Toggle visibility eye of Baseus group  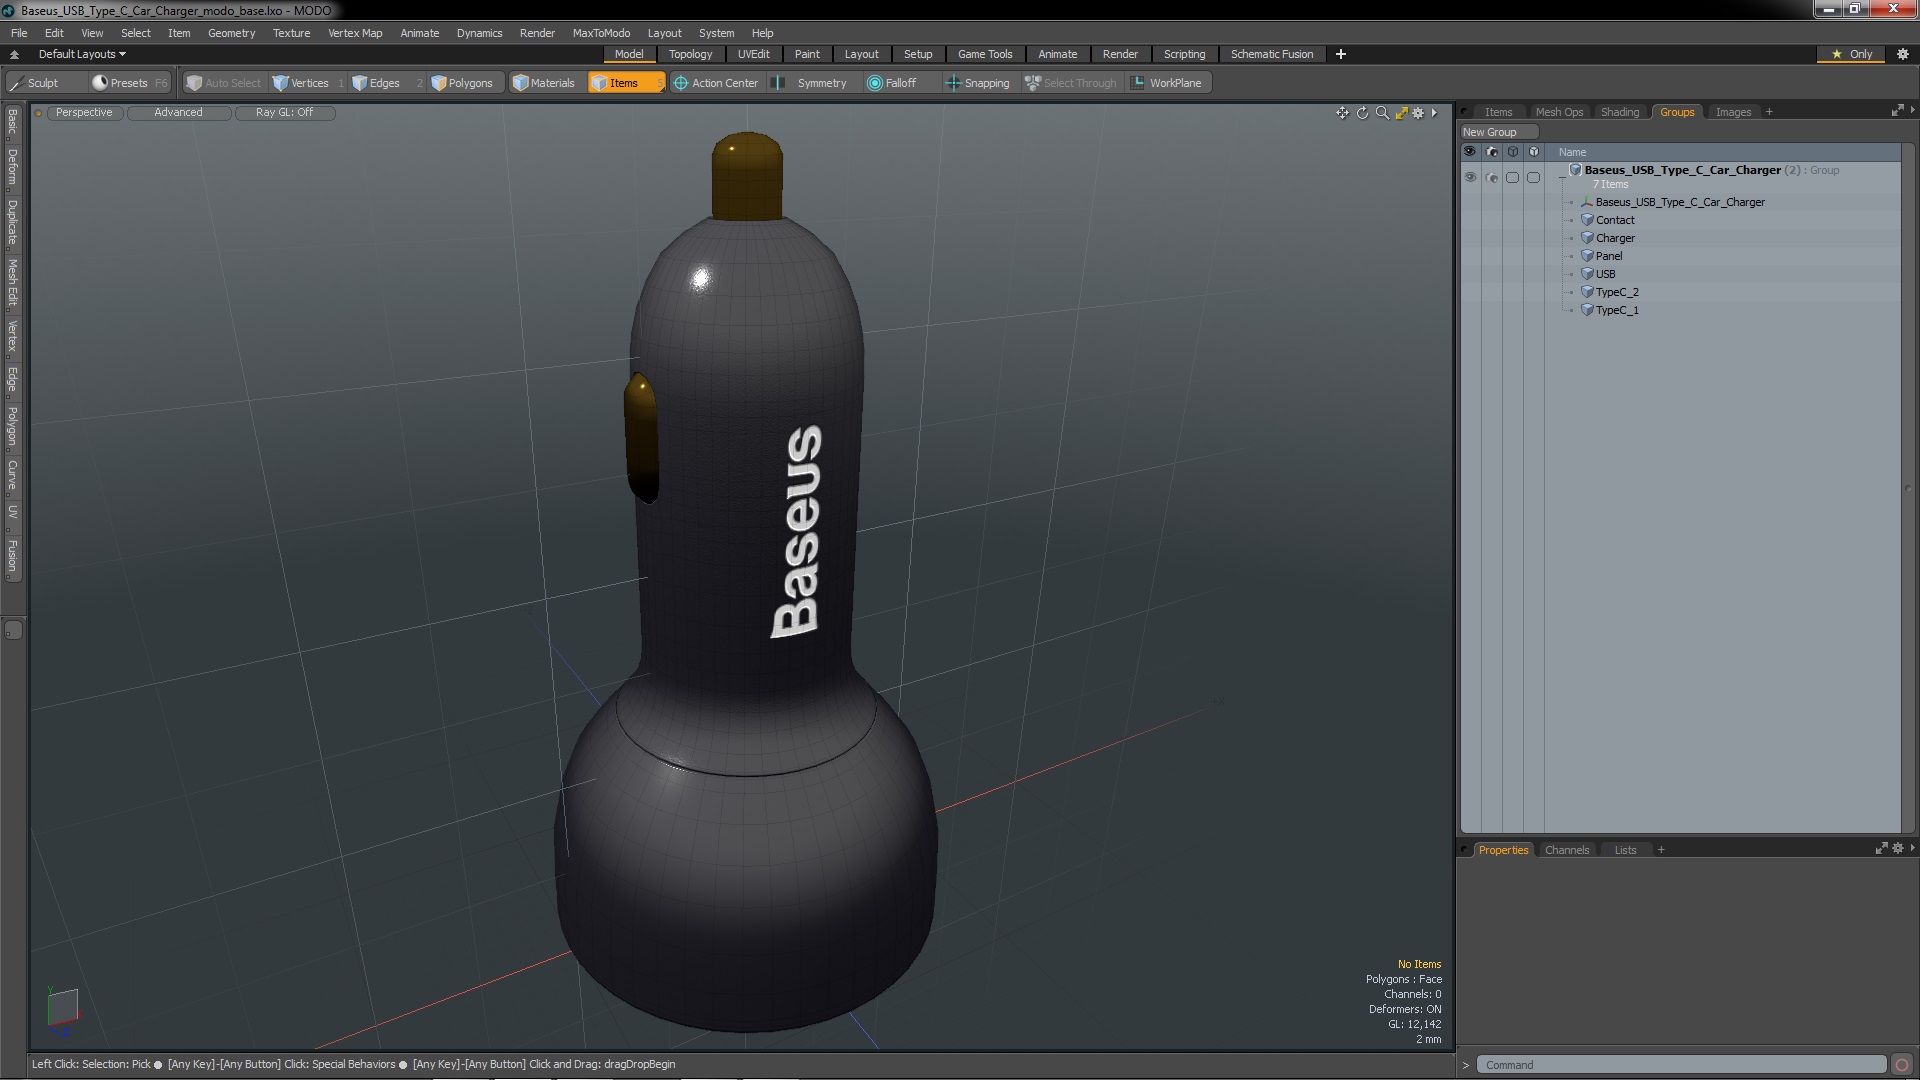pos(1469,177)
